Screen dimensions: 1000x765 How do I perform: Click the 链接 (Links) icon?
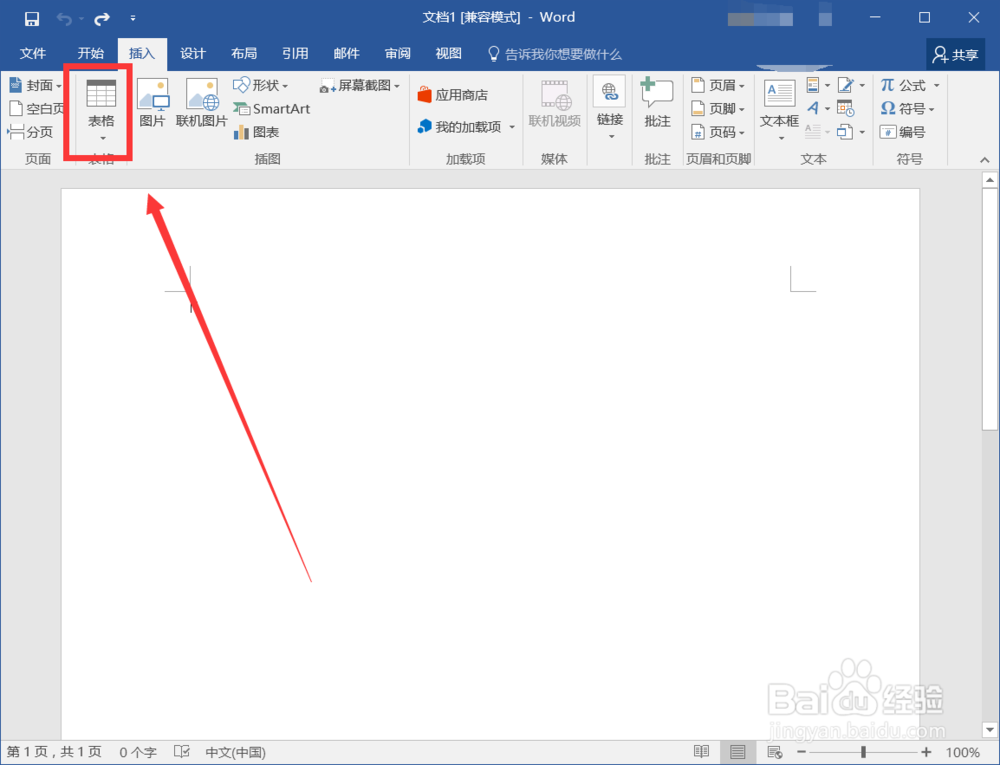(610, 93)
